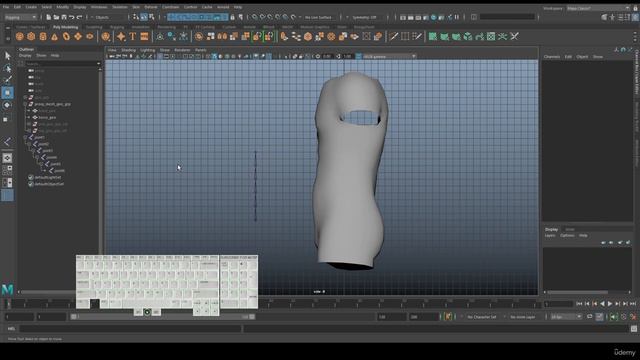
Task: Click the MEL command line input
Action: pyautogui.click(x=131, y=329)
